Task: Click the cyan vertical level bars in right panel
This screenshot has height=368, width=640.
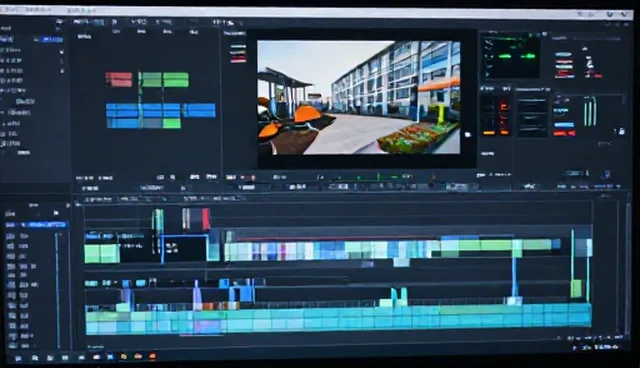Action: tap(589, 111)
